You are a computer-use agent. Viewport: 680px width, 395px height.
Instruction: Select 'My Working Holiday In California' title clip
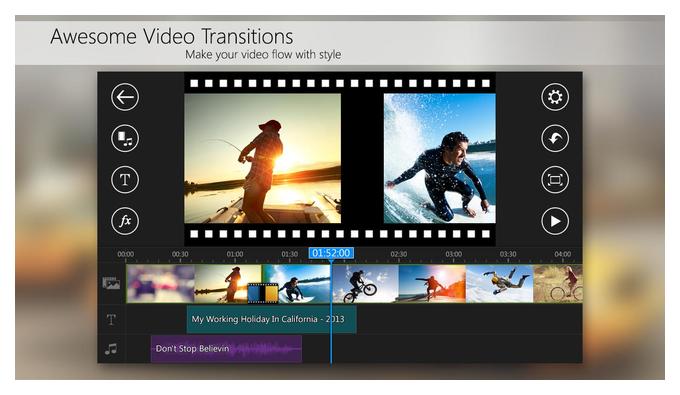click(x=271, y=319)
